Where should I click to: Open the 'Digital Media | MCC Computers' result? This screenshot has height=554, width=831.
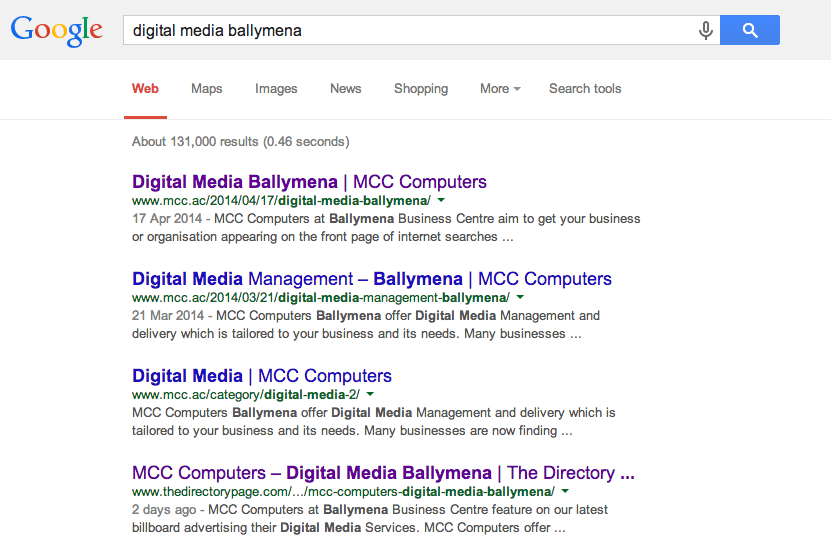click(262, 376)
